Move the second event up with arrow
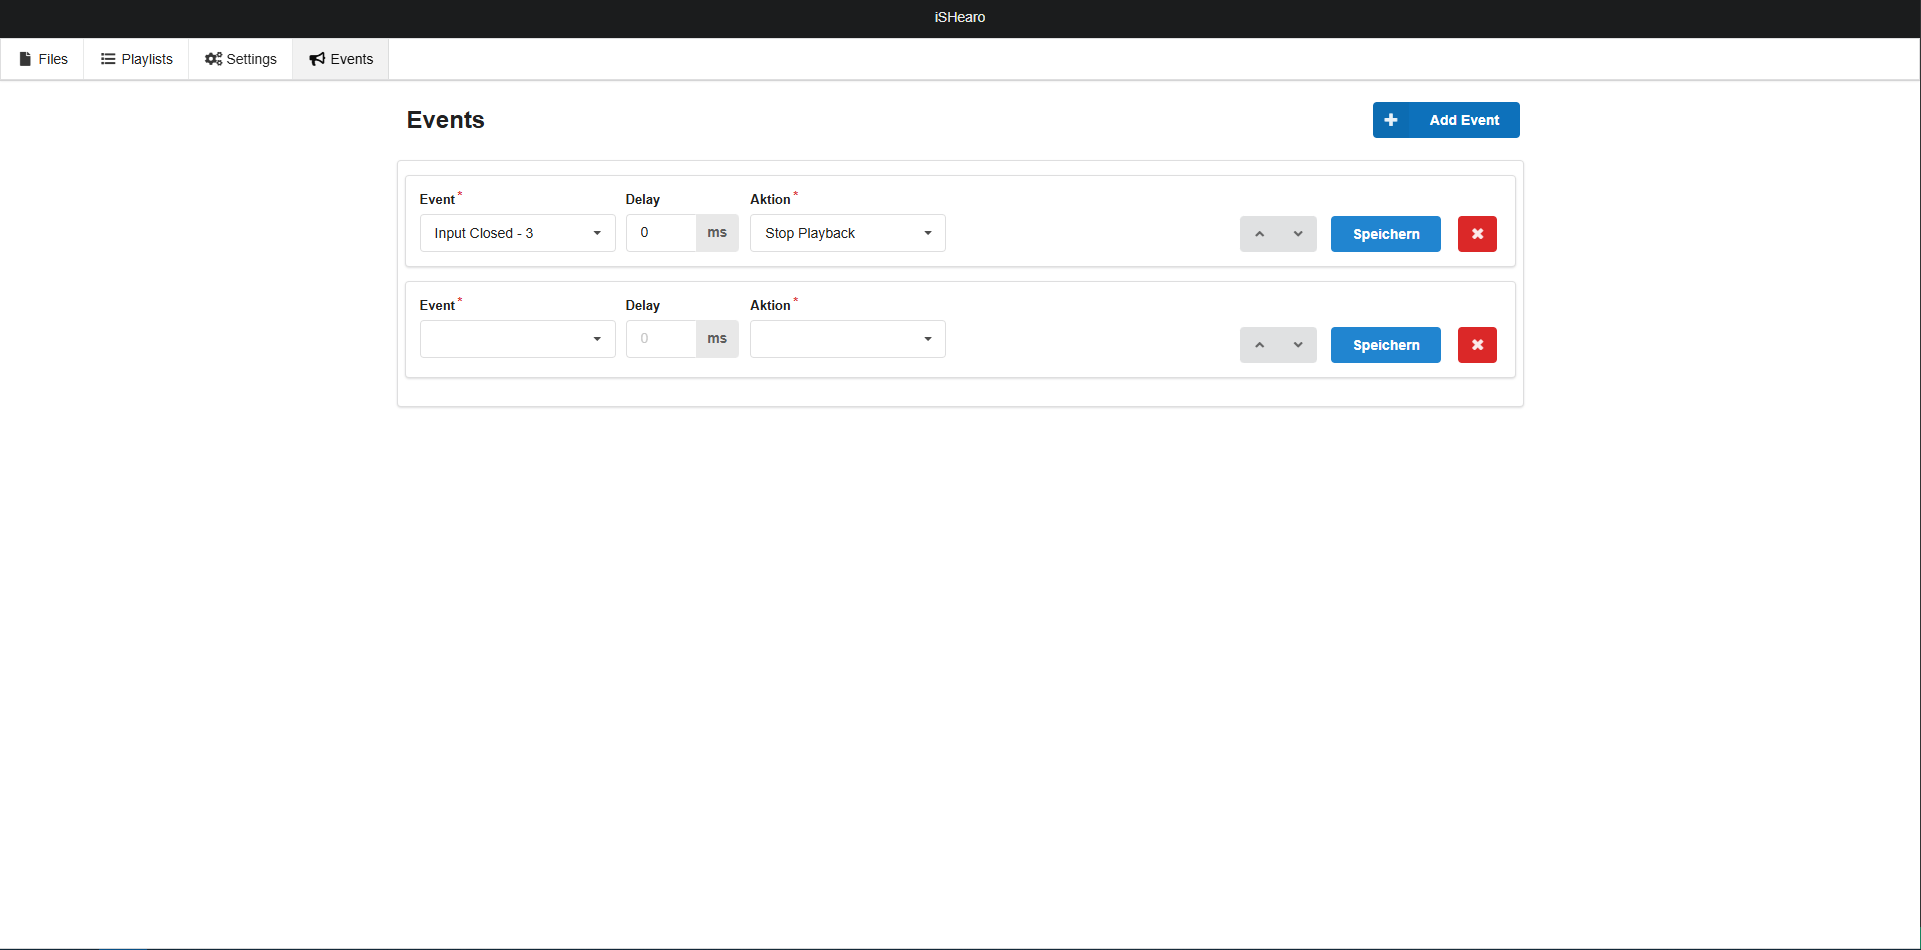The image size is (1921, 950). pyautogui.click(x=1259, y=345)
